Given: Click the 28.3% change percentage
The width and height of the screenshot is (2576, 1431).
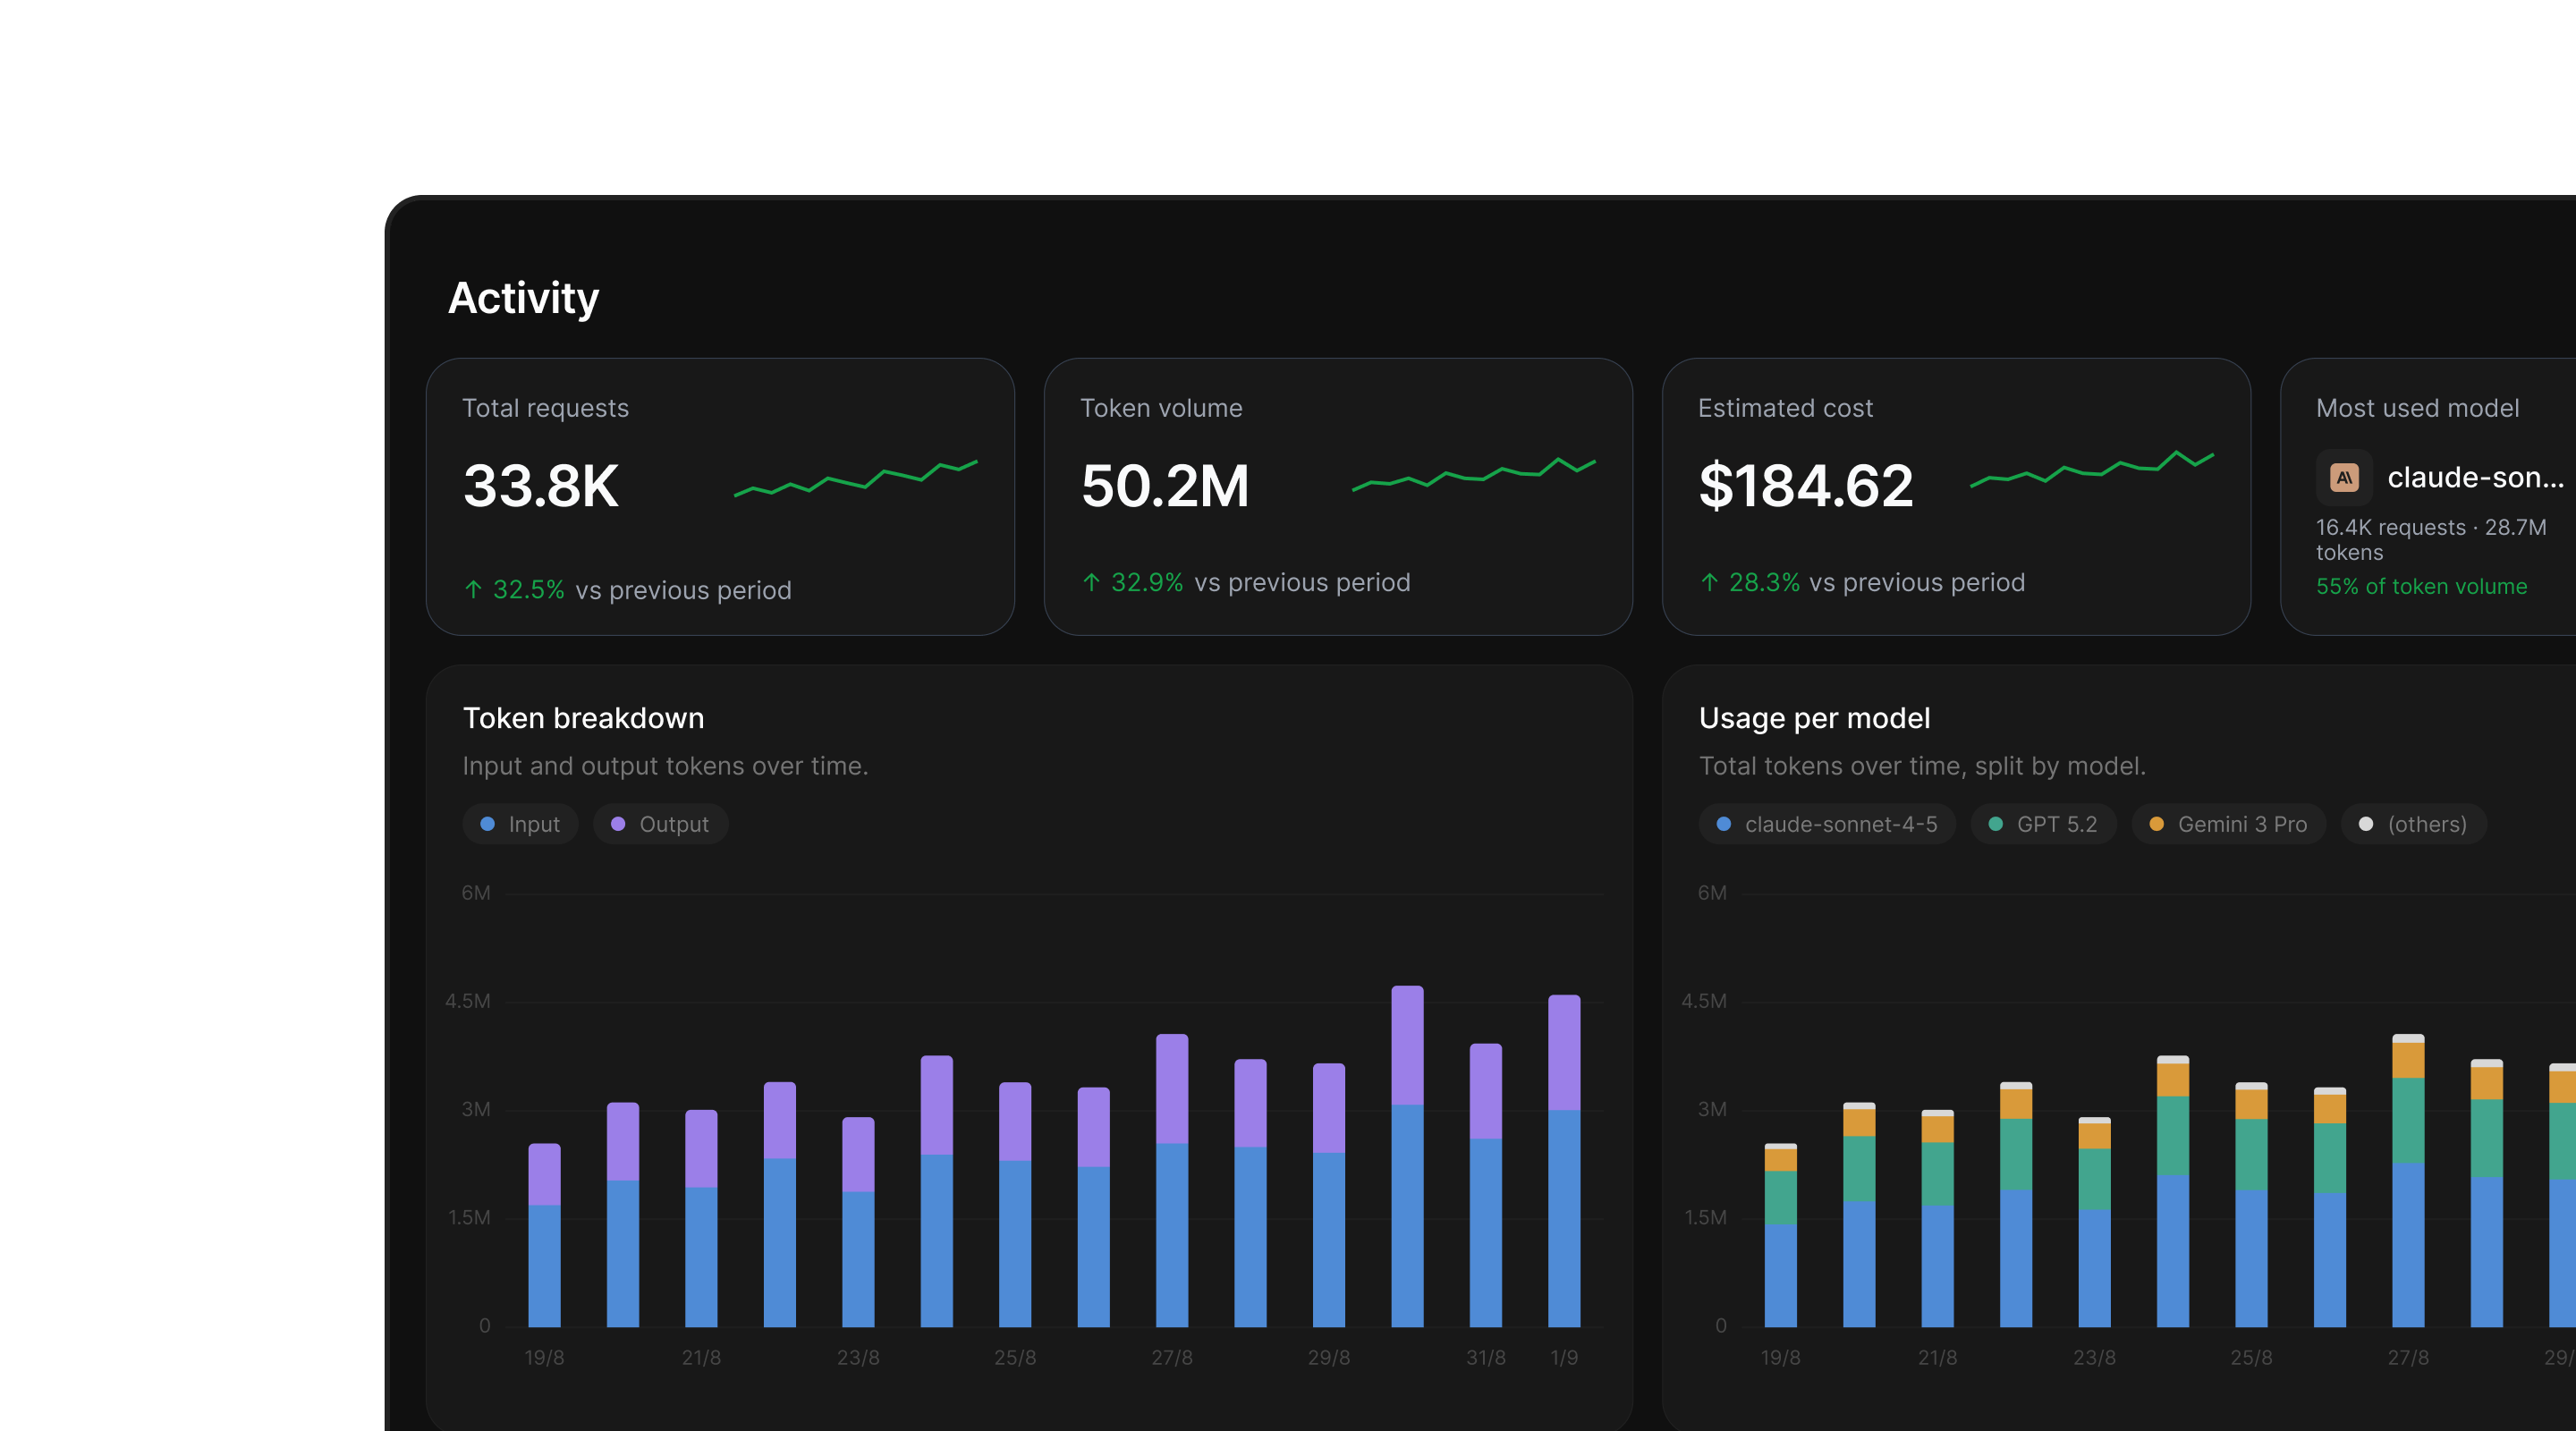Looking at the screenshot, I should pos(1764,582).
